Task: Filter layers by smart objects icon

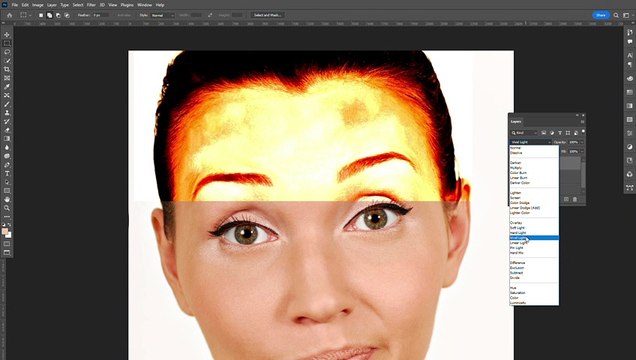Action: click(x=576, y=133)
